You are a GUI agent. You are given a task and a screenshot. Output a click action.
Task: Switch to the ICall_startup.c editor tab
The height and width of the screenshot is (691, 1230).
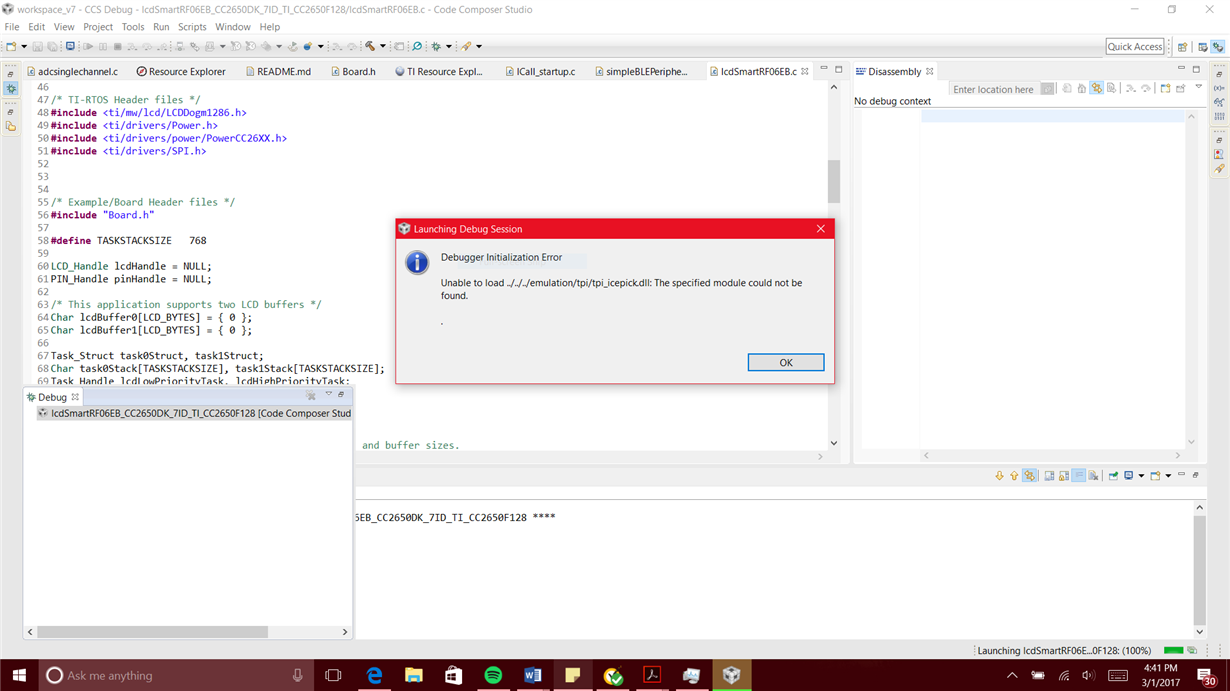click(540, 71)
